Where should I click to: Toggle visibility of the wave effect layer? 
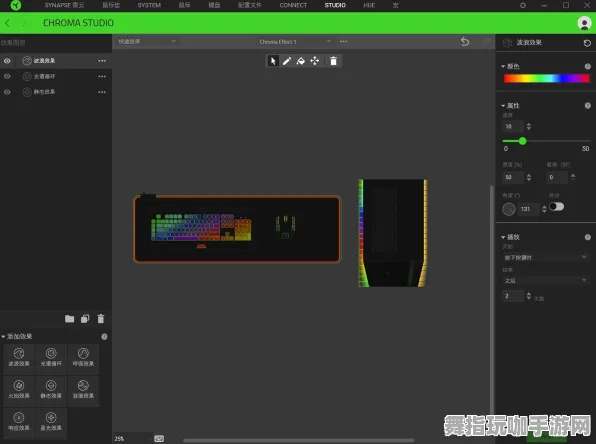pos(7,61)
